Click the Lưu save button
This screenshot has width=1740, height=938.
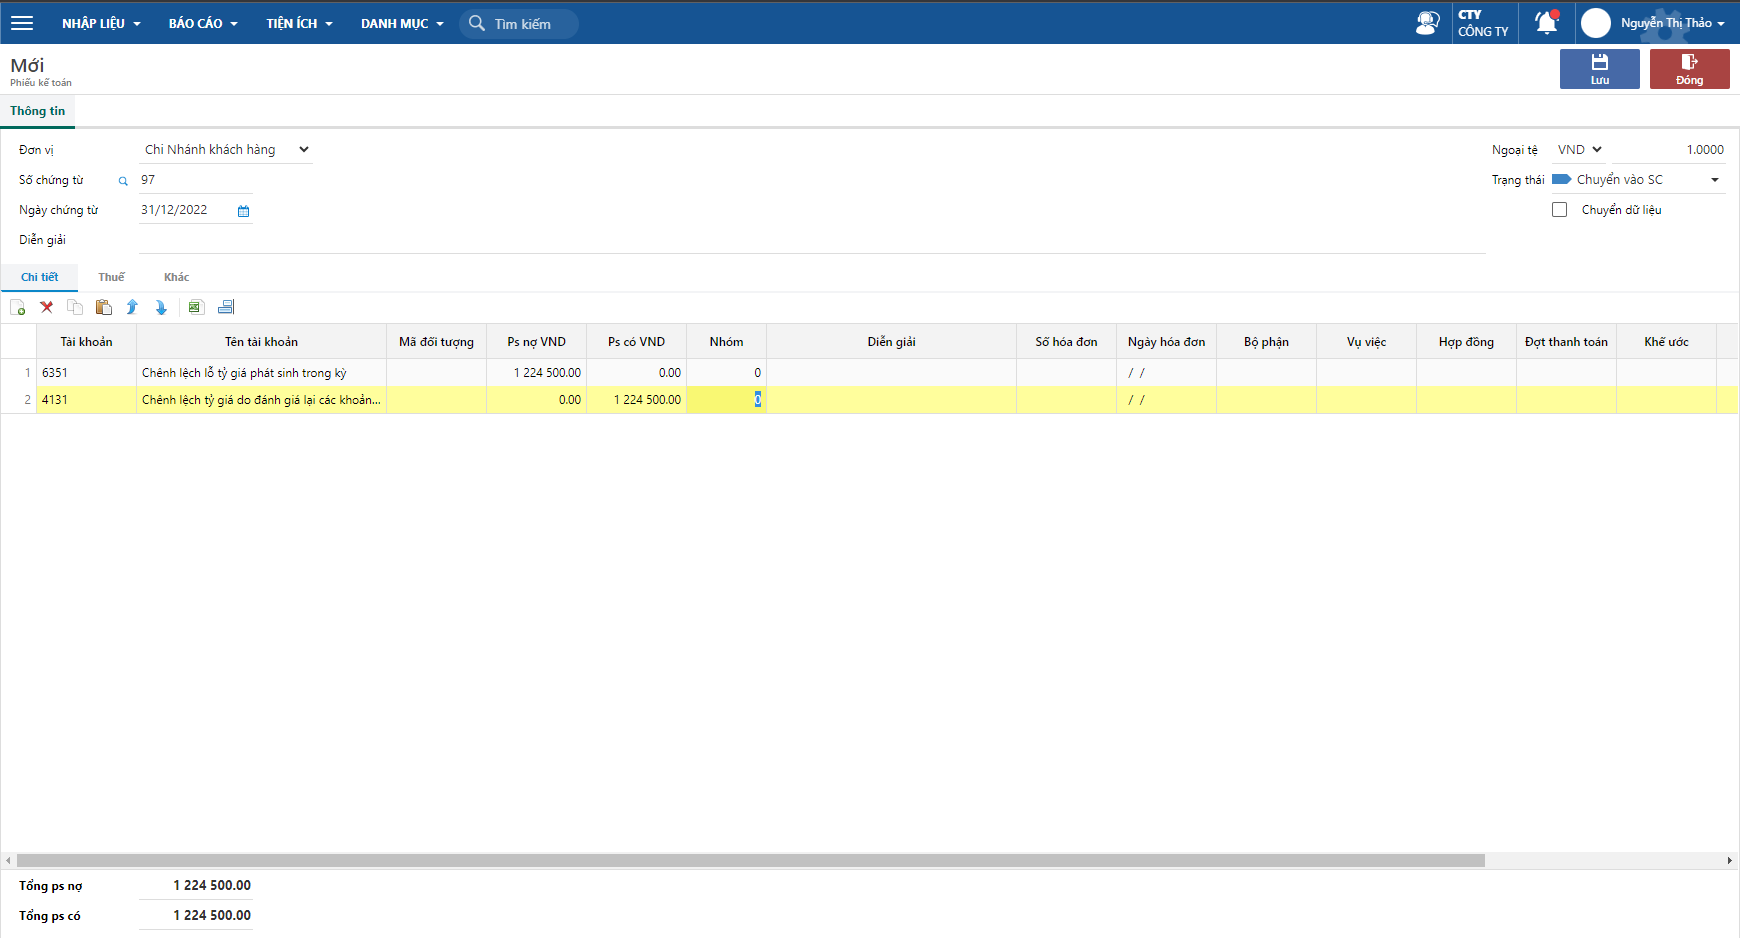(x=1599, y=69)
